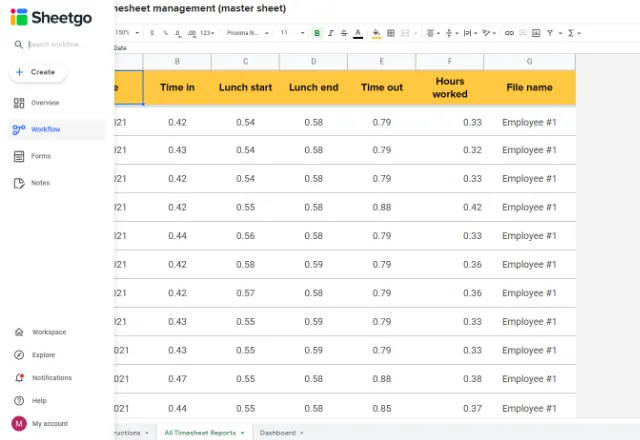Toggle strikethrough formatting in toolbar

click(344, 33)
